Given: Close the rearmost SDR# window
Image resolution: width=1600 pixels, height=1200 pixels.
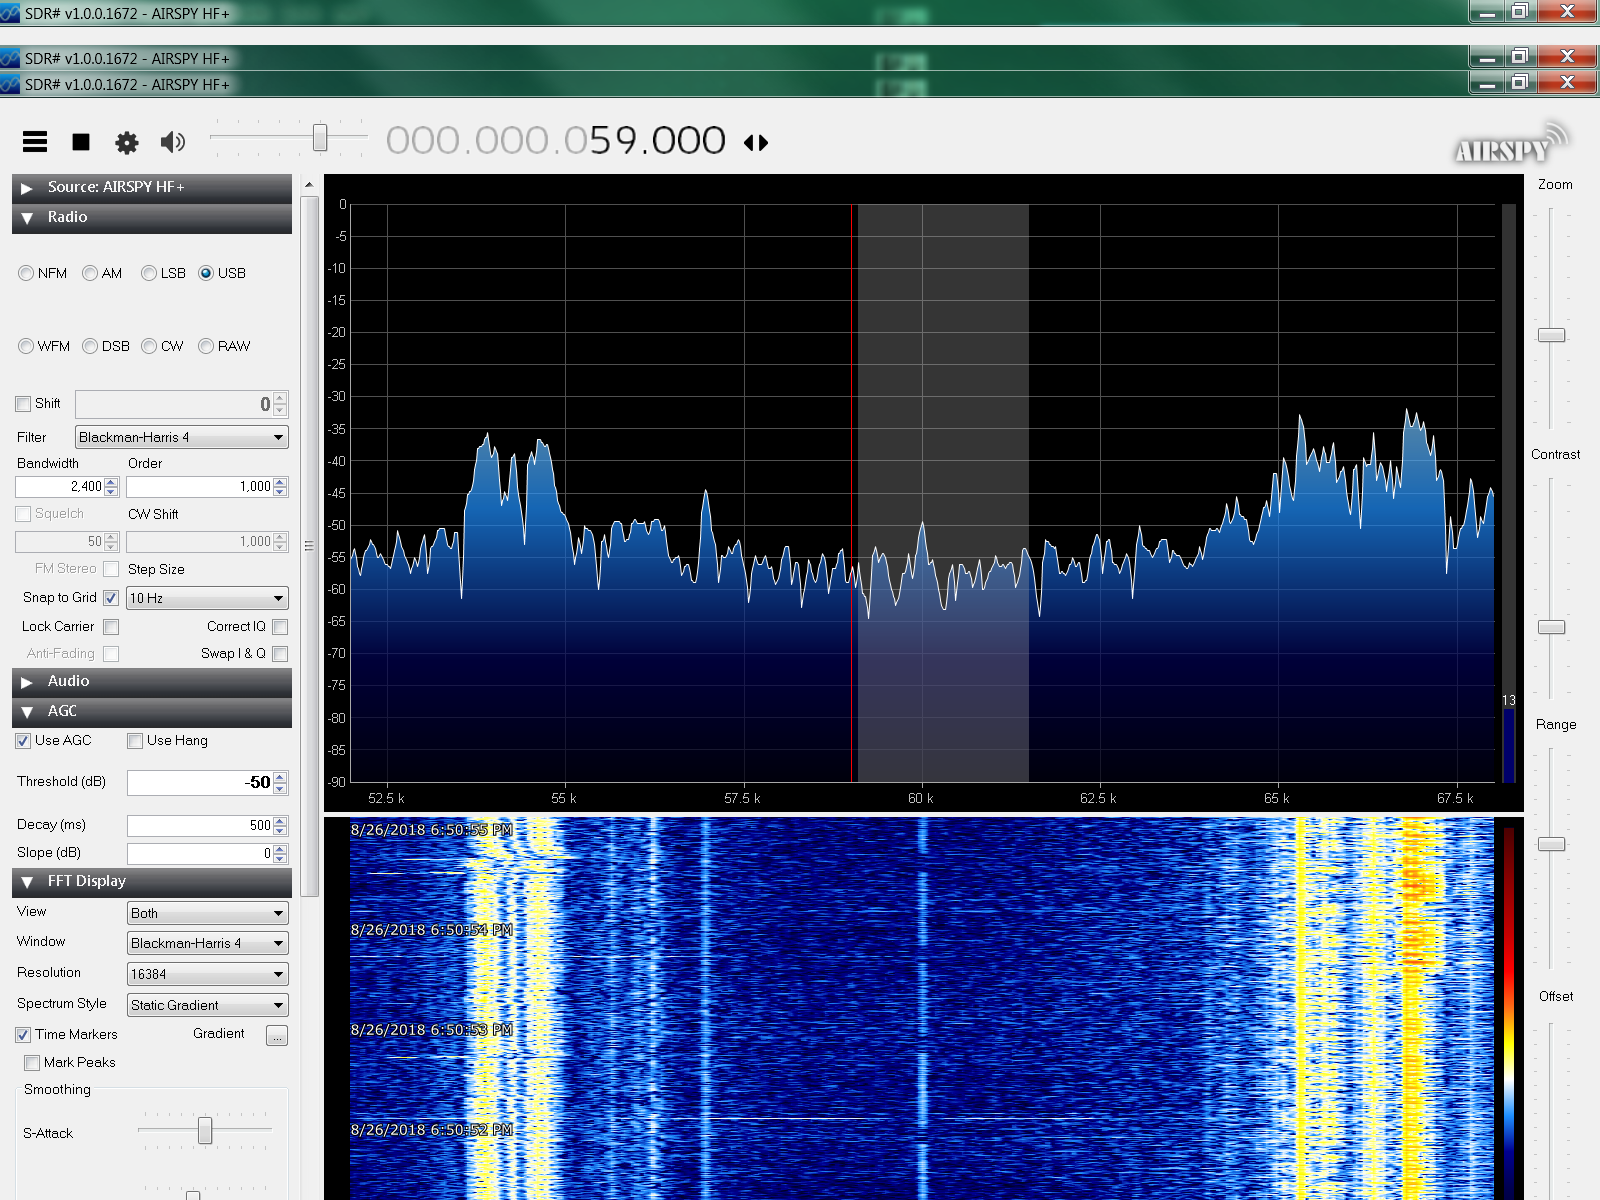Looking at the screenshot, I should point(1567,12).
